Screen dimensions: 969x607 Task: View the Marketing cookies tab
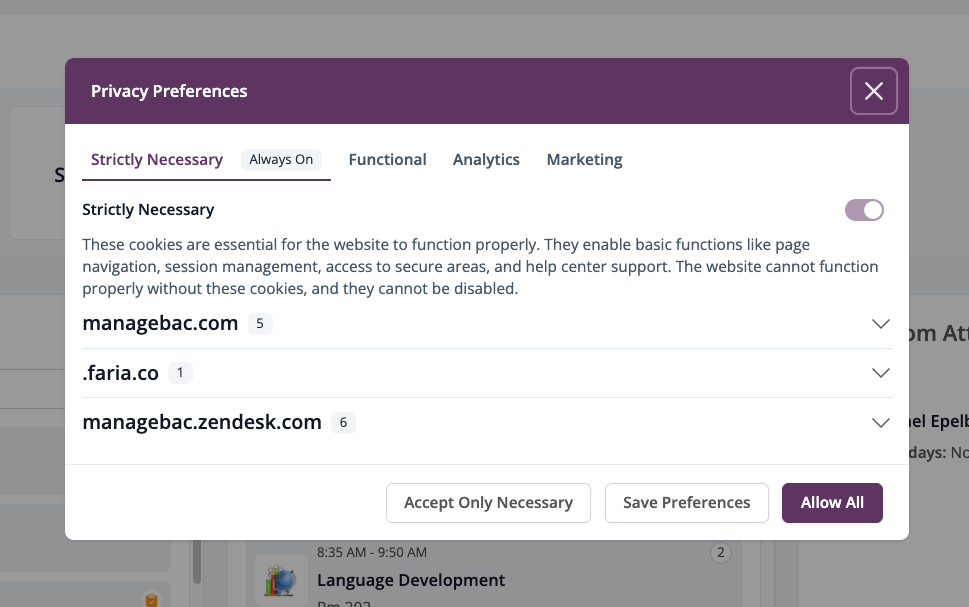[x=584, y=159]
